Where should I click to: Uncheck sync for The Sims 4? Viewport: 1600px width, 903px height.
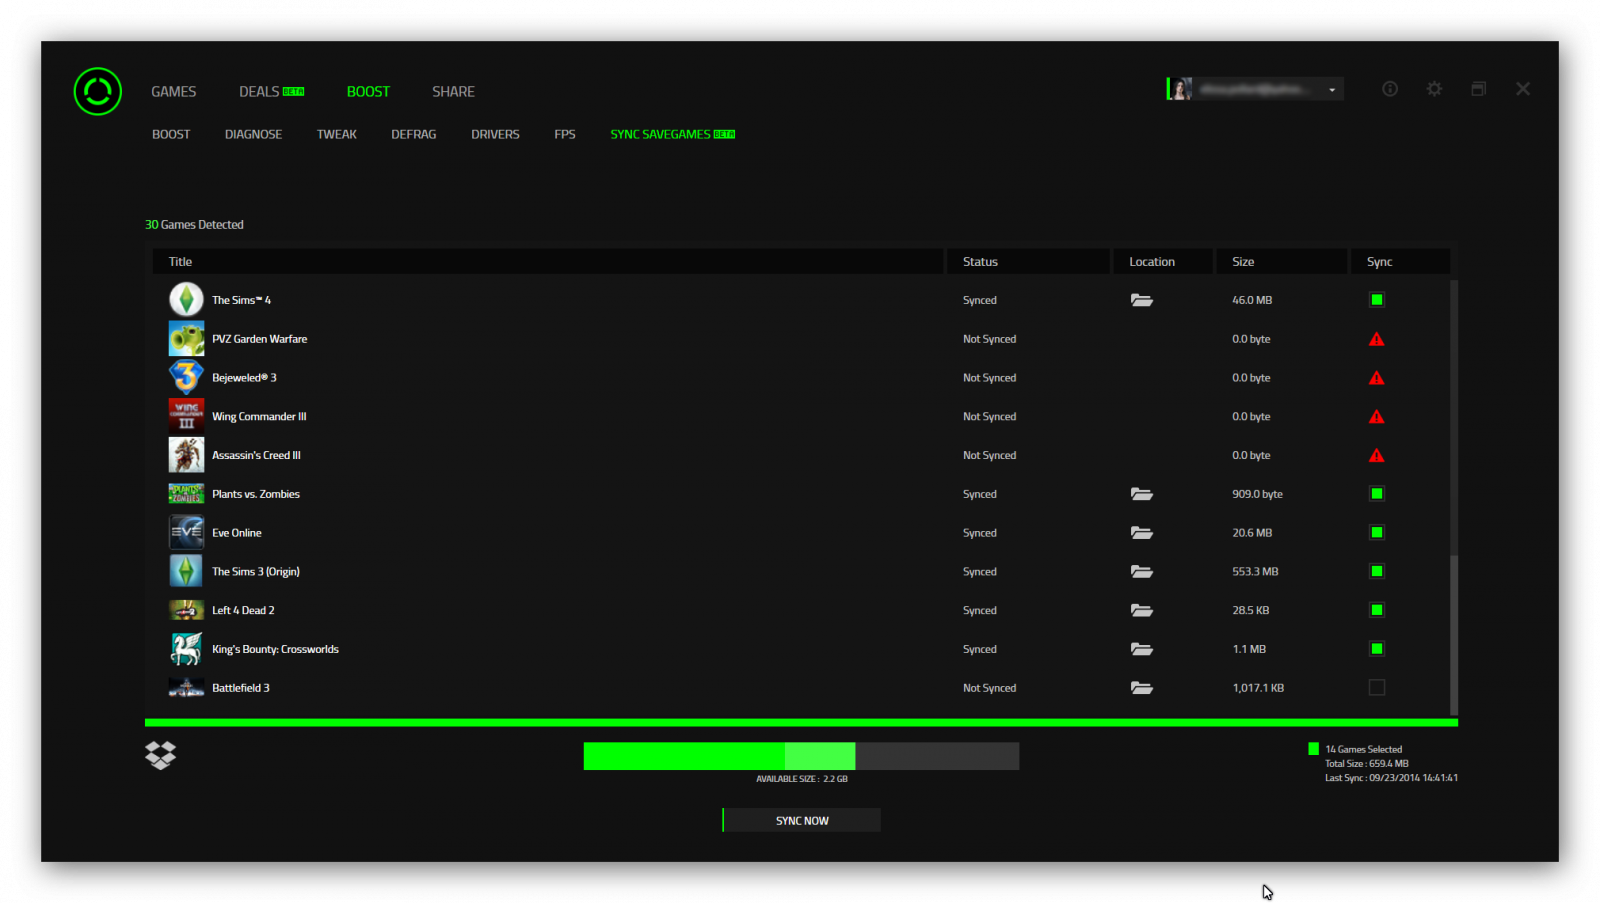point(1377,300)
